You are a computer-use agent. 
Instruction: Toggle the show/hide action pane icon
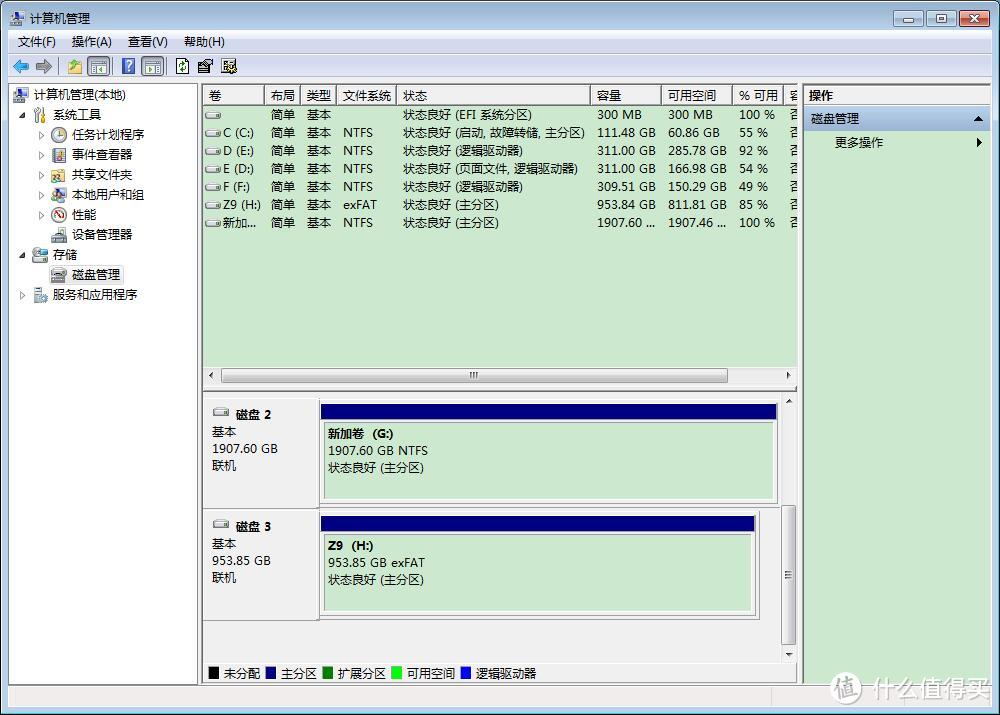point(153,66)
